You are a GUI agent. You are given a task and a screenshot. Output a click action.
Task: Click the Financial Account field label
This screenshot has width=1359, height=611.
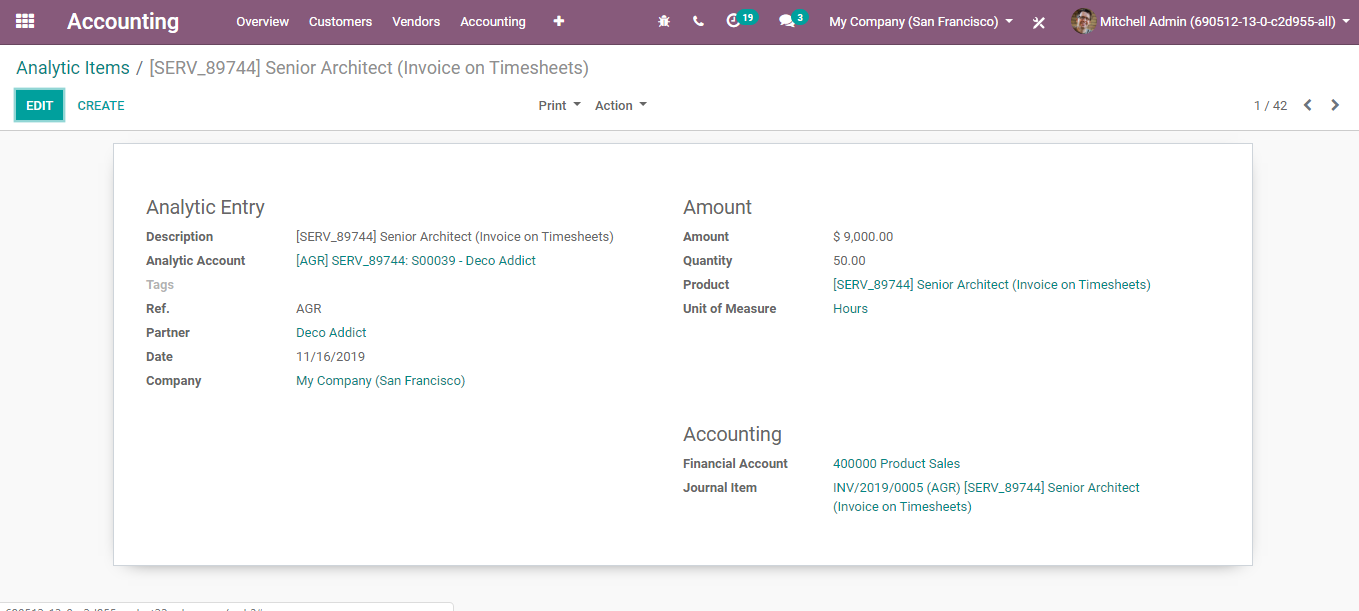(735, 464)
